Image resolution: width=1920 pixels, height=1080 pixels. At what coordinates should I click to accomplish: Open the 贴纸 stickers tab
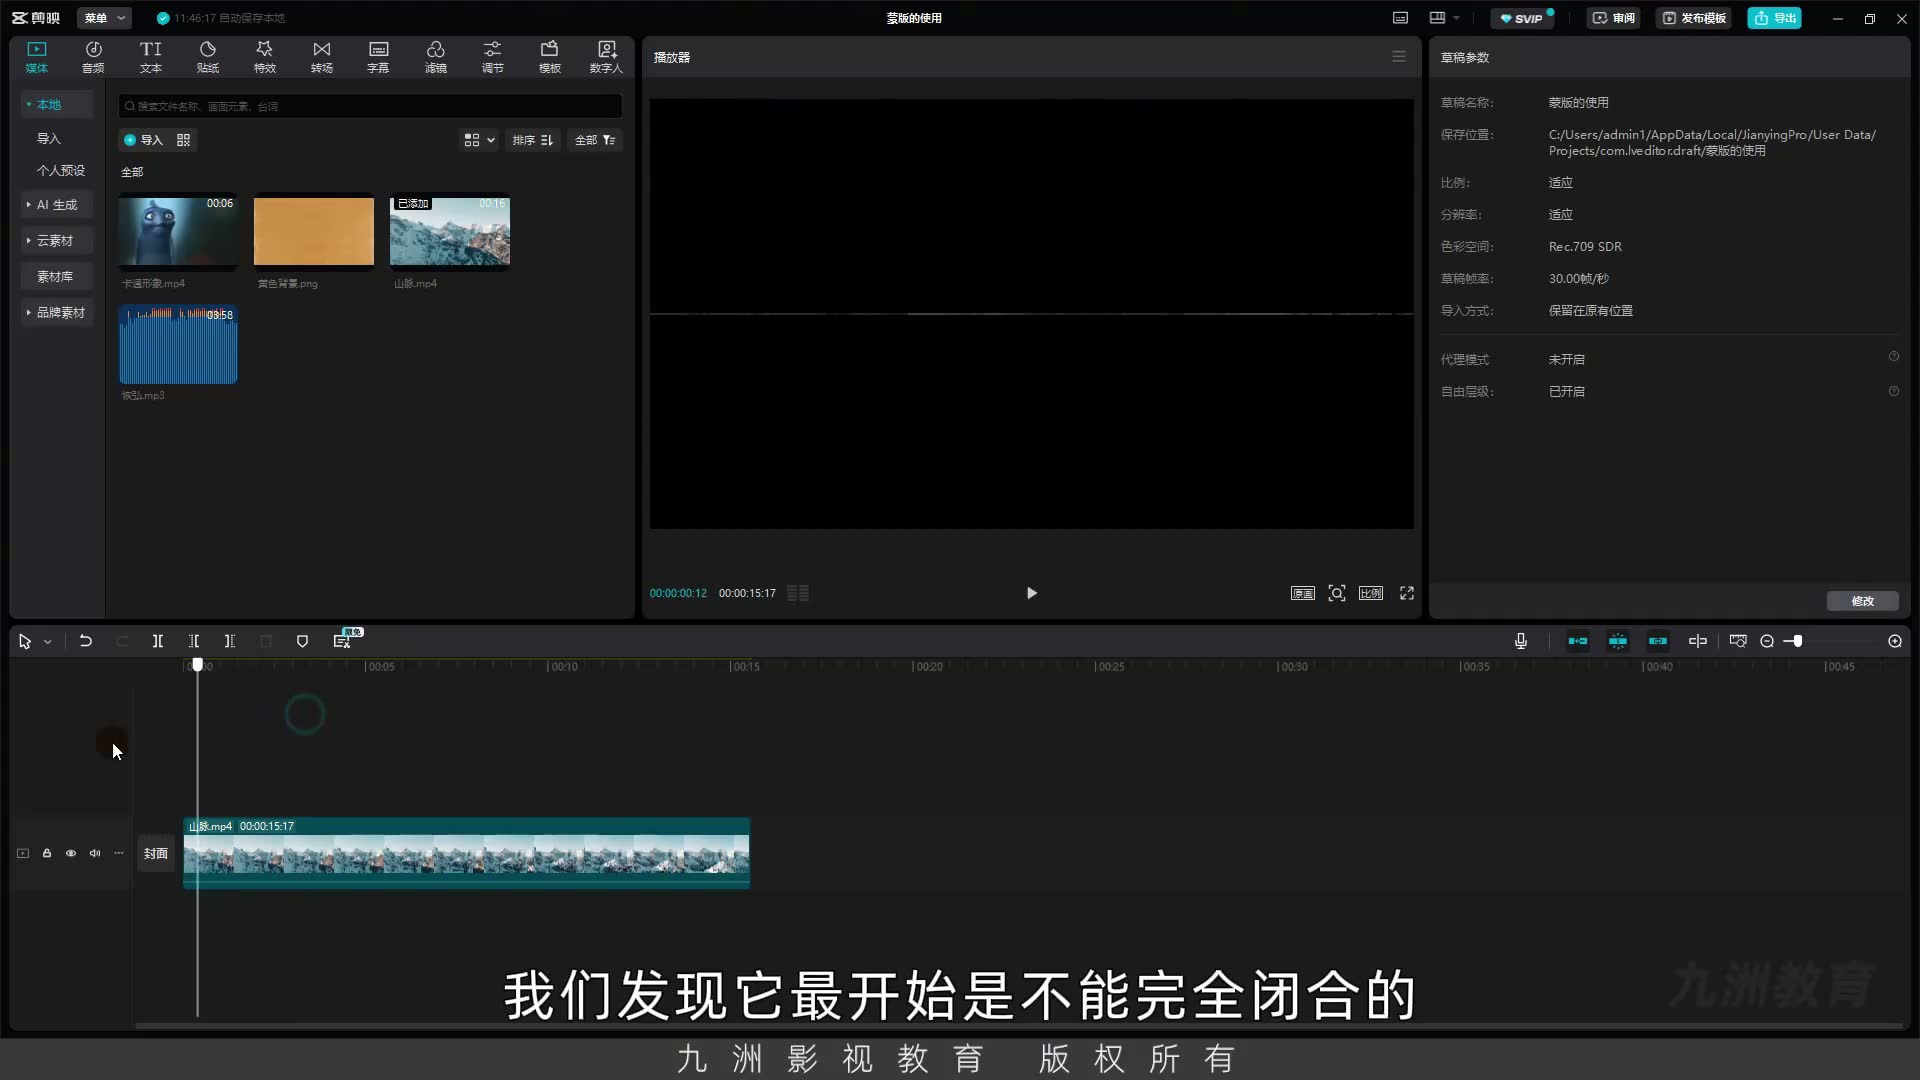207,57
